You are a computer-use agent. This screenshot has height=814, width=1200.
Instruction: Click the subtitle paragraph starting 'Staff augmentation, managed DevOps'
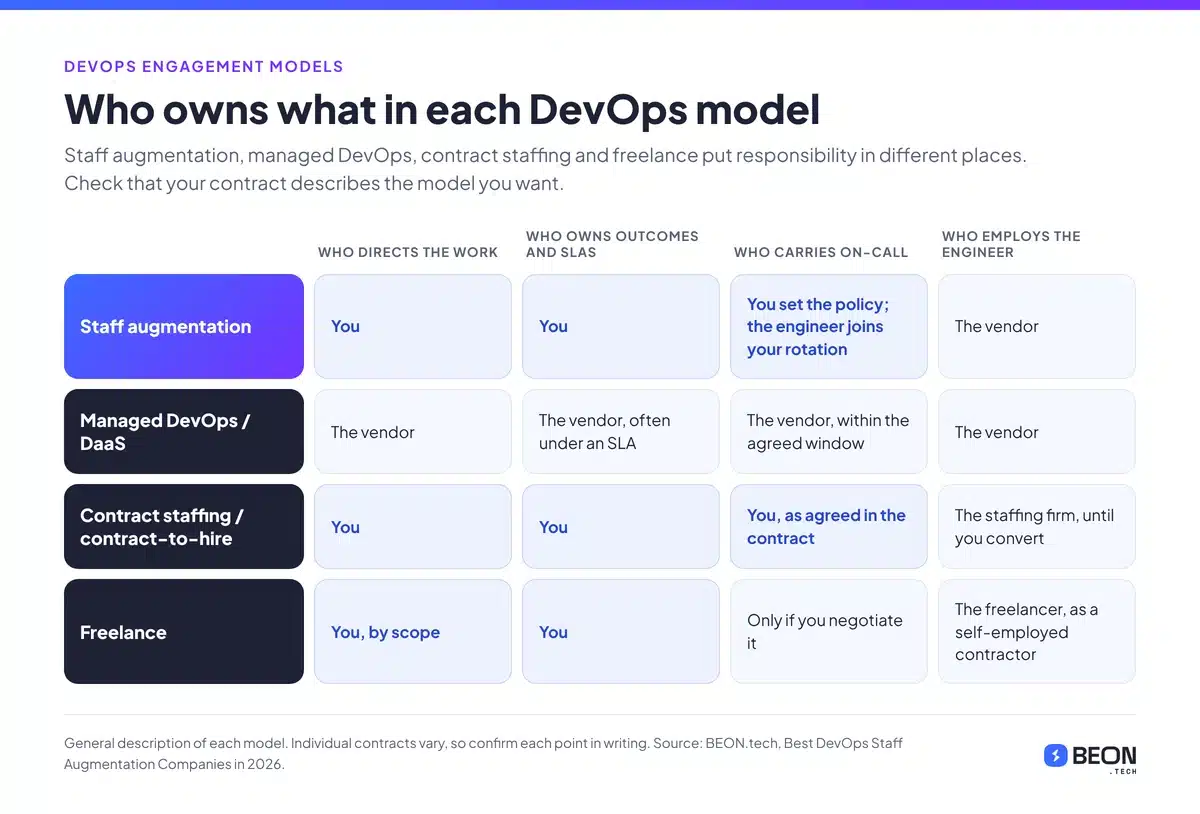click(x=546, y=170)
